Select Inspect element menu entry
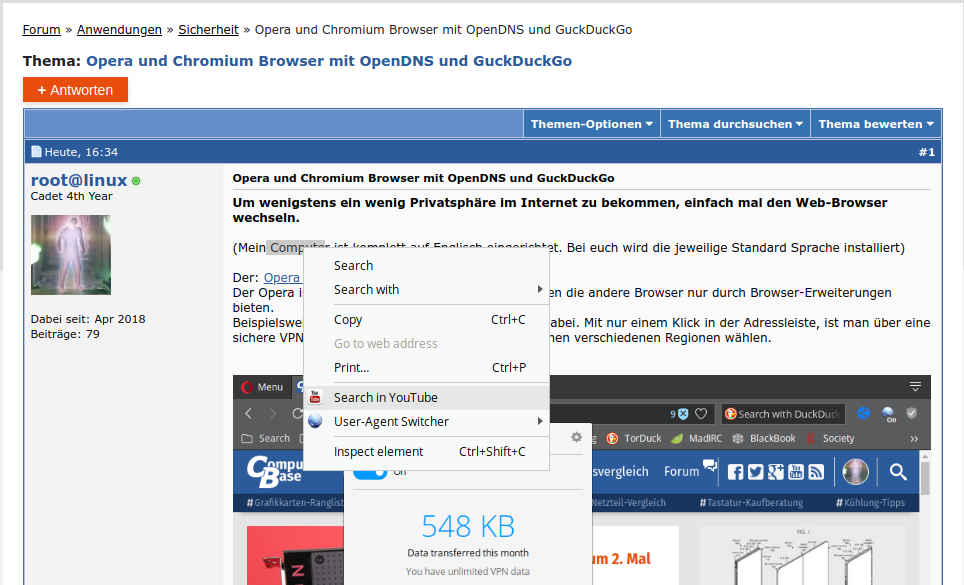 pos(427,452)
